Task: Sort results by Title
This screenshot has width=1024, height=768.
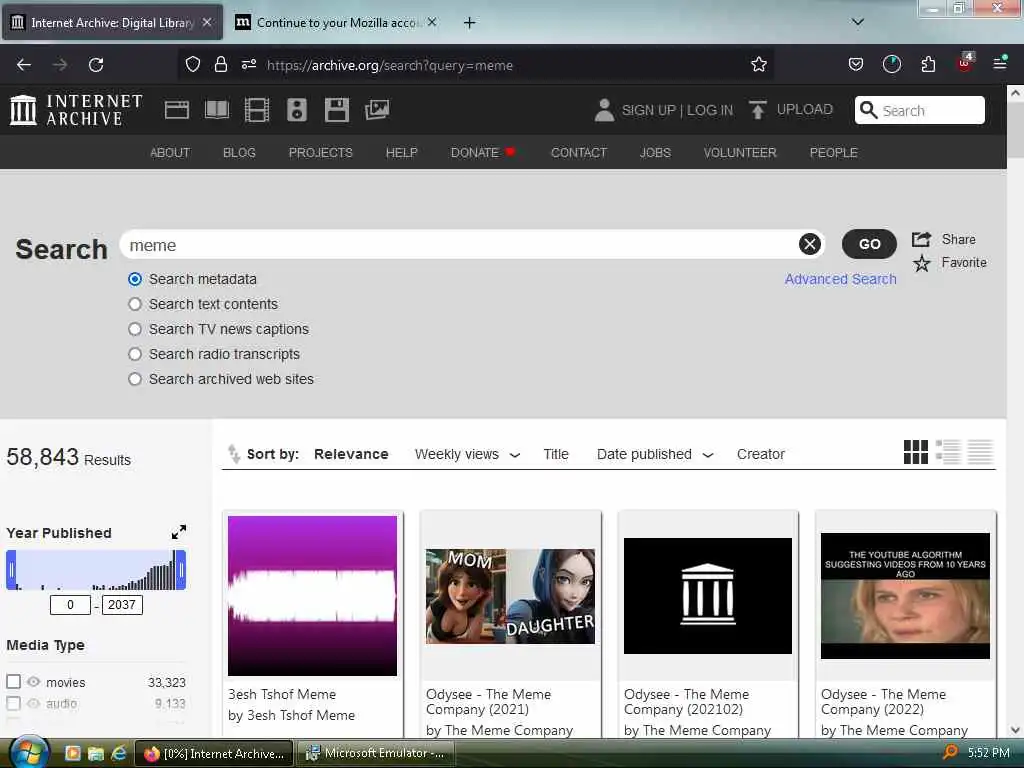Action: point(556,454)
